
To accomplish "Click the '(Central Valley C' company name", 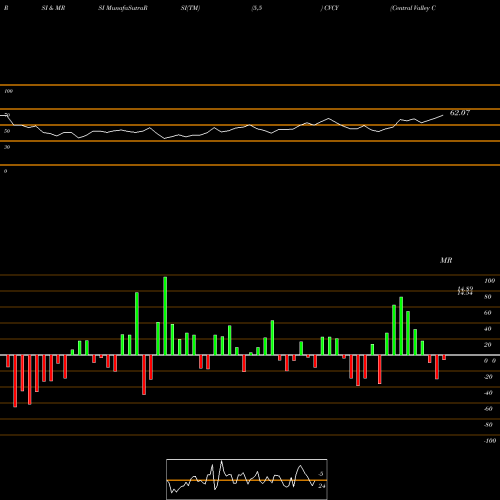I will click(413, 8).
